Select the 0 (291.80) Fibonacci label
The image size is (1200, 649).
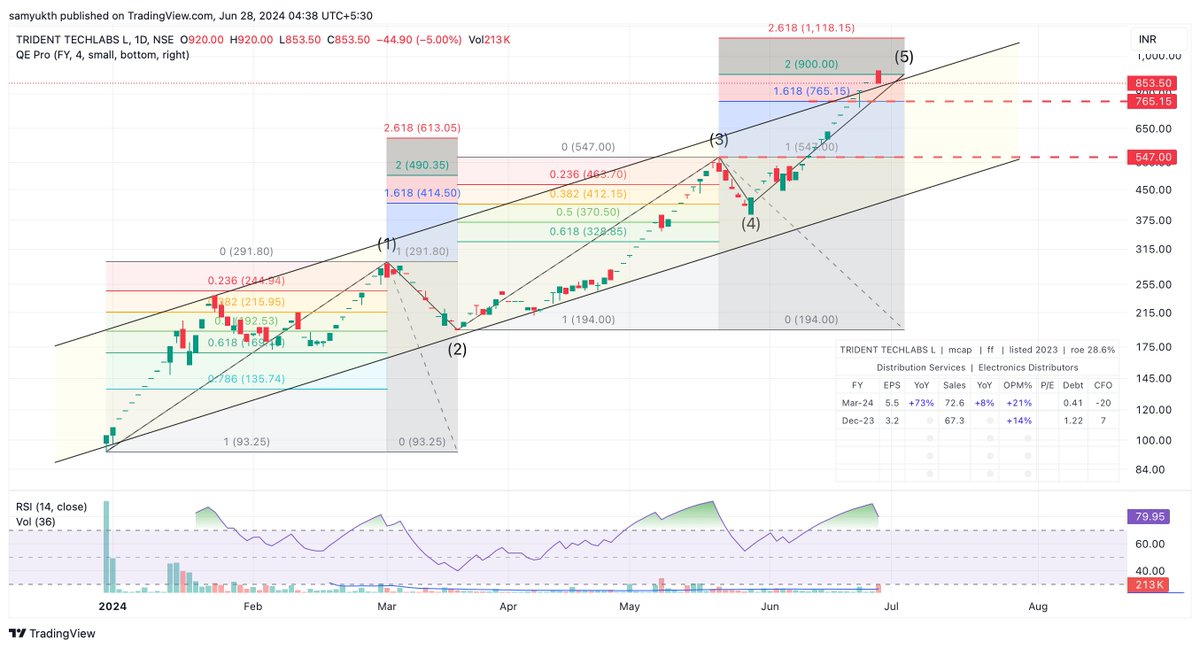(x=246, y=252)
